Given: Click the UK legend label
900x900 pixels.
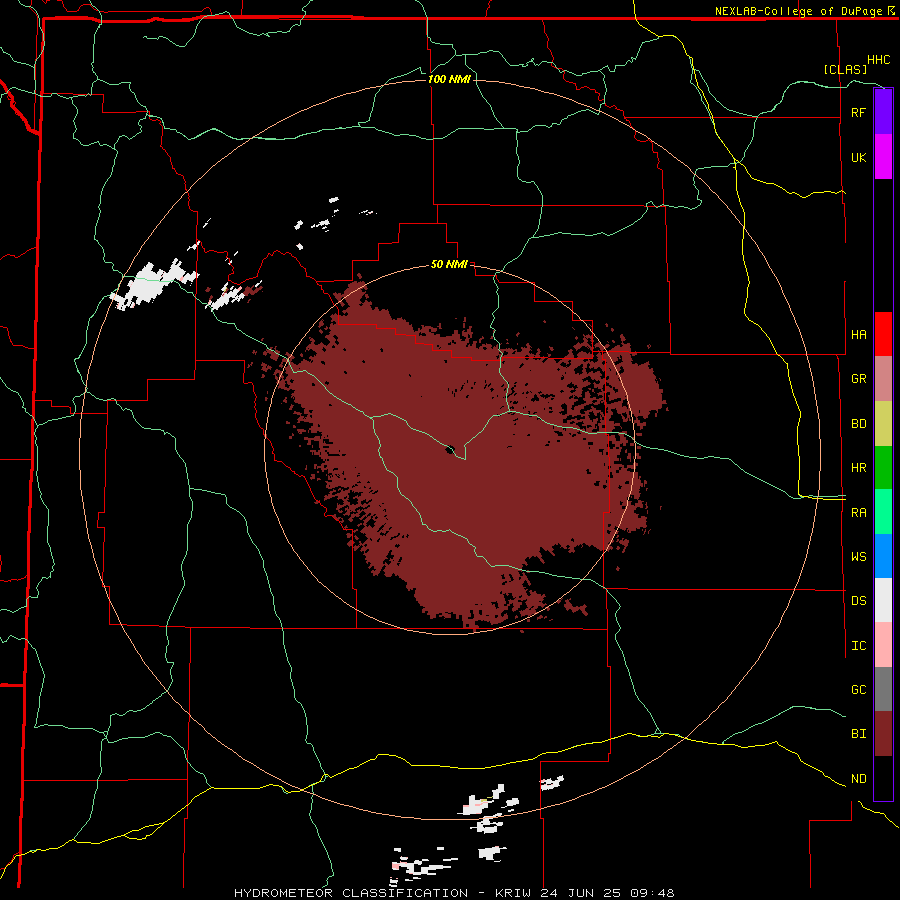Looking at the screenshot, I should 858,157.
